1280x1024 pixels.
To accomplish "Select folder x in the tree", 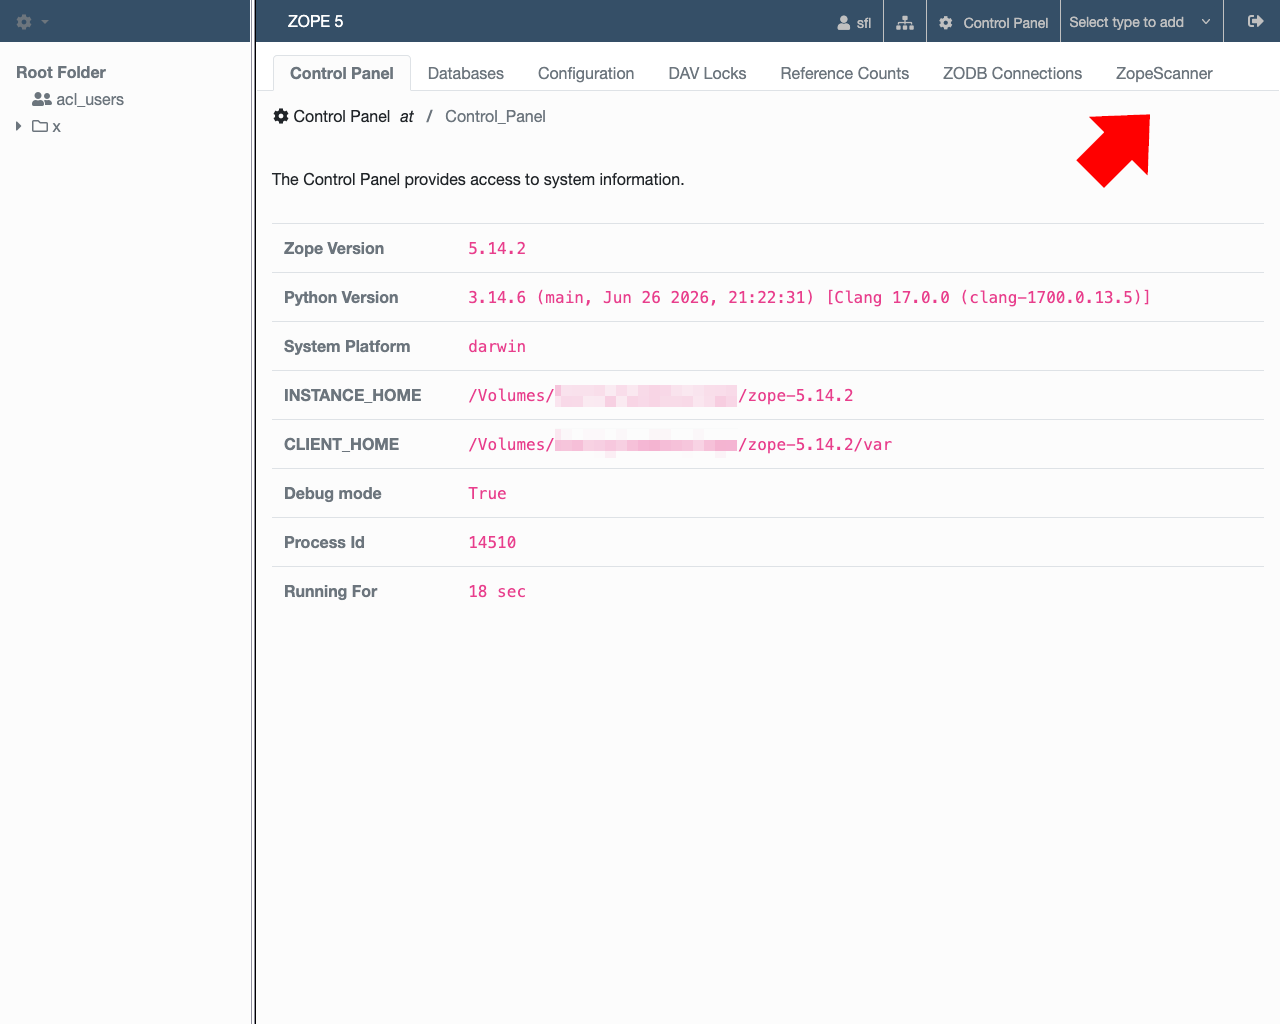I will click(x=56, y=127).
